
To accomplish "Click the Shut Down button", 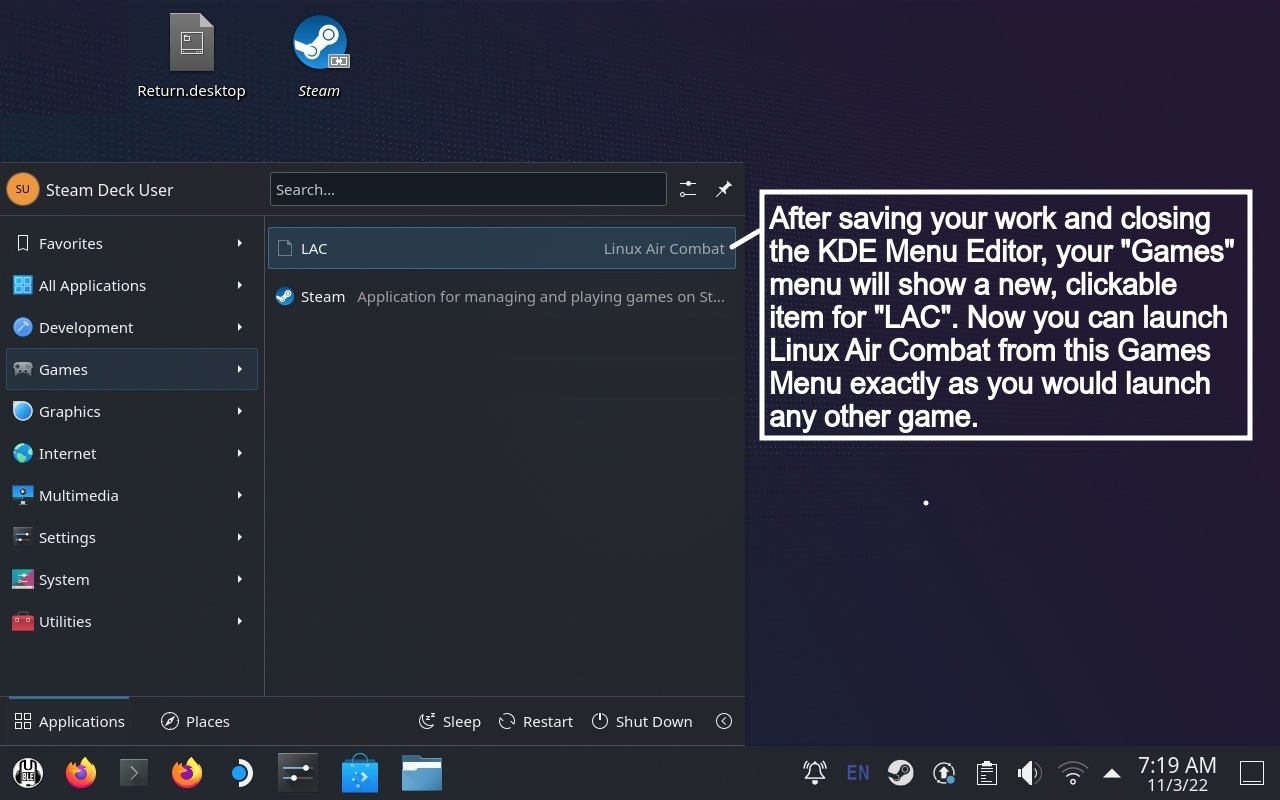I will 642,721.
